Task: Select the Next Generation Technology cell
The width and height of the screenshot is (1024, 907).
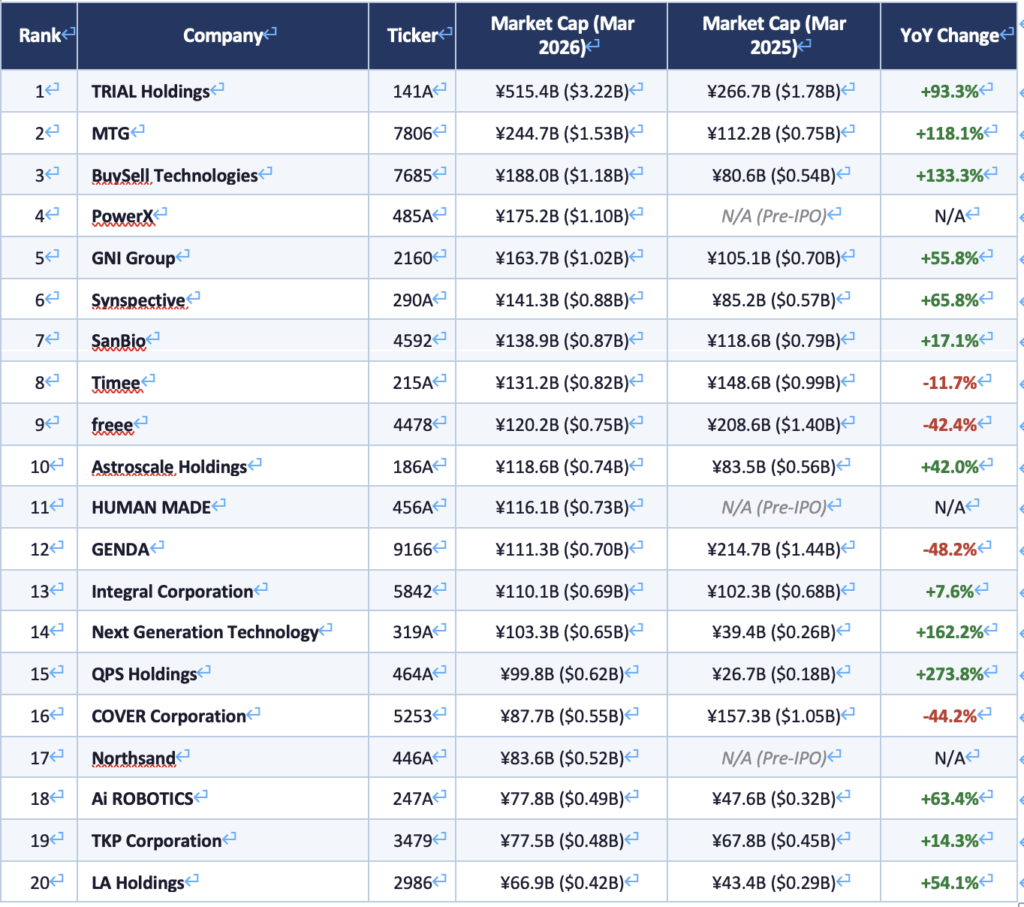Action: tap(205, 632)
